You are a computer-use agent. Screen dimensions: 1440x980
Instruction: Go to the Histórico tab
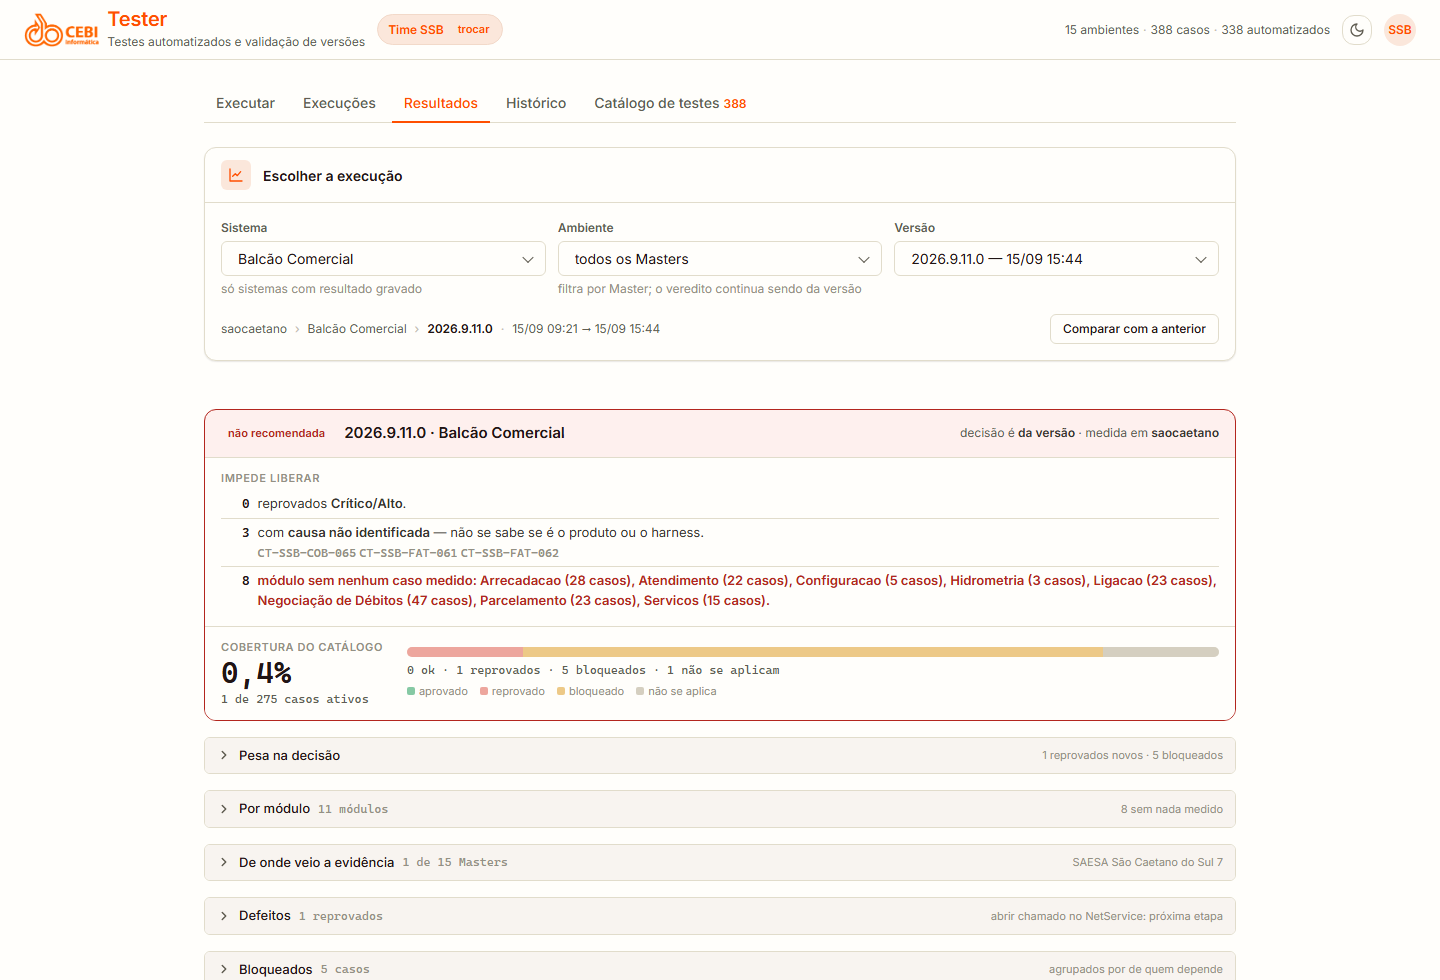point(536,103)
